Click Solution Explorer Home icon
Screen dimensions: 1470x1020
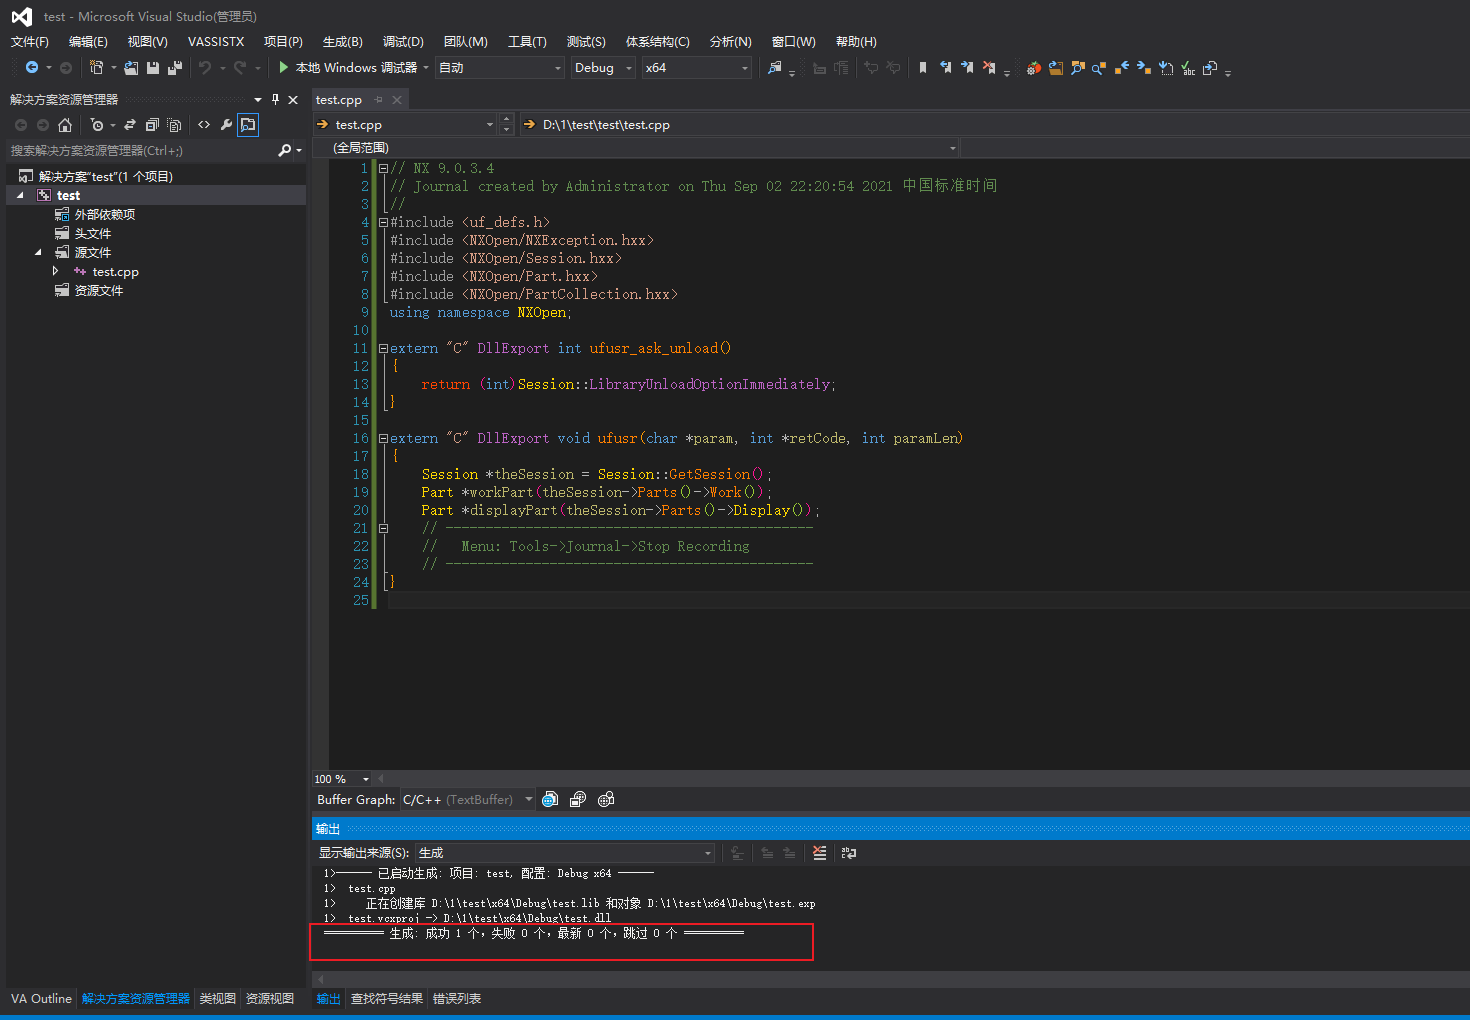point(65,125)
